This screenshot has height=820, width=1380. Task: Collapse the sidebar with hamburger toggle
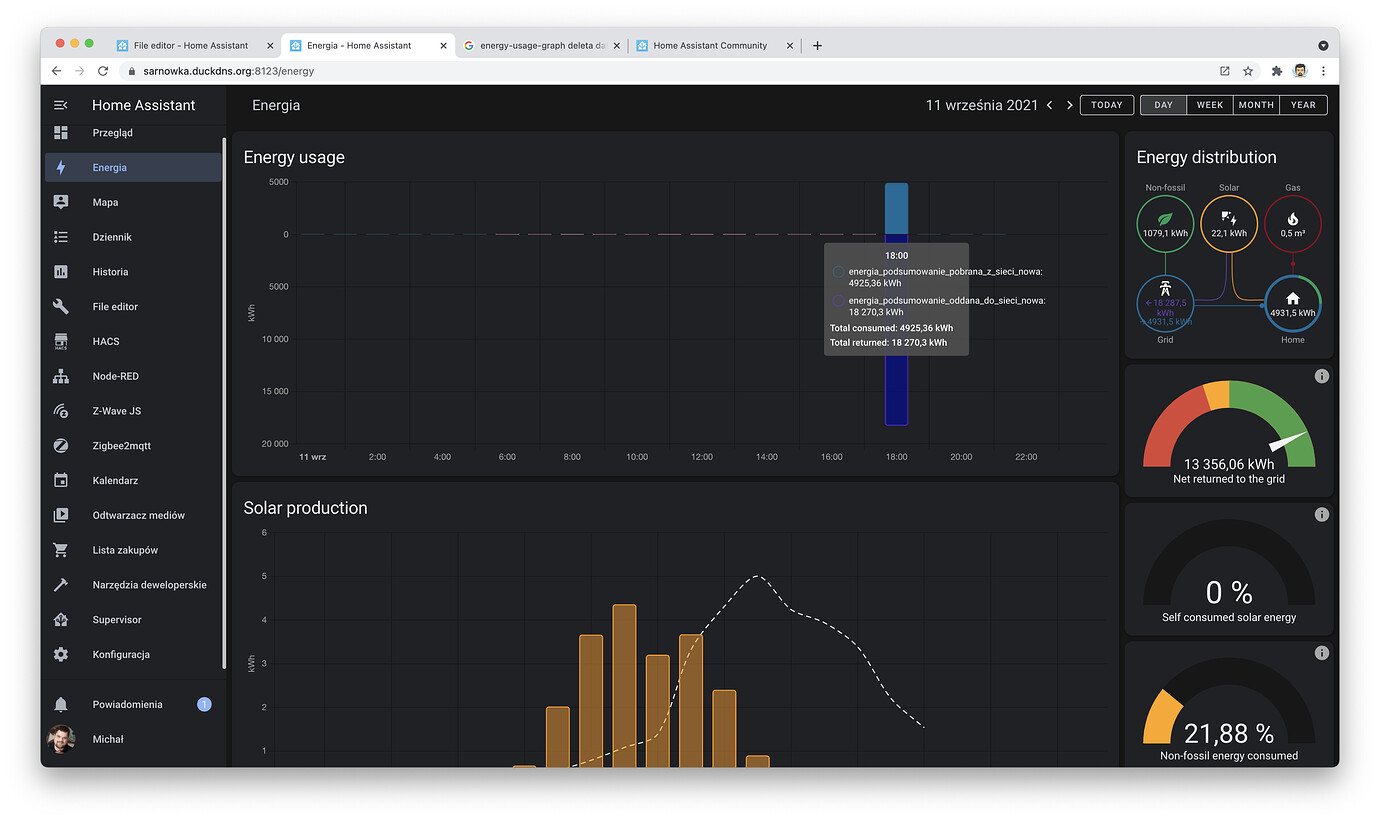tap(60, 105)
